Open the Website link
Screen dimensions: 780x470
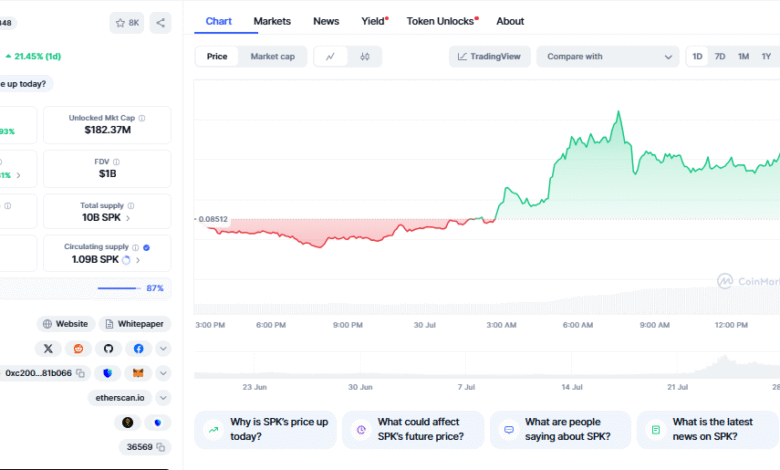pyautogui.click(x=65, y=324)
